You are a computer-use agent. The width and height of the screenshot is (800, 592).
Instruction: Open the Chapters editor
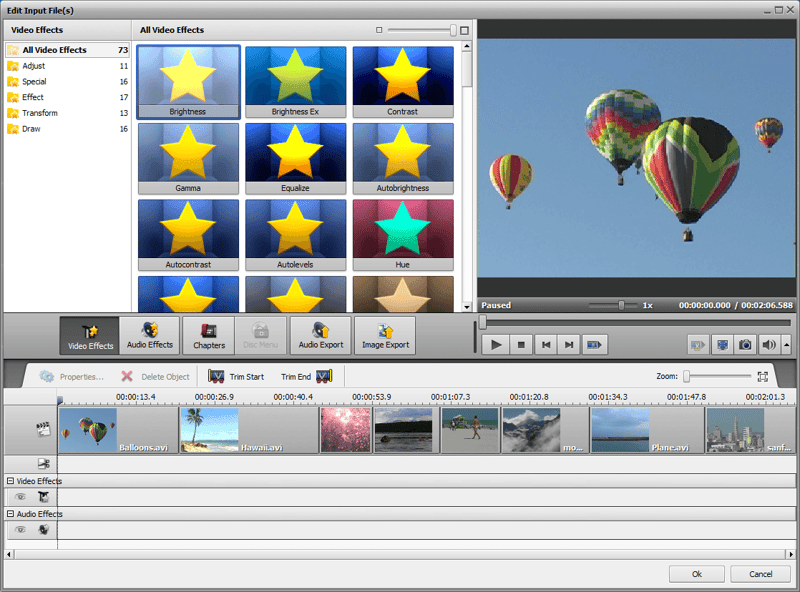(x=208, y=335)
